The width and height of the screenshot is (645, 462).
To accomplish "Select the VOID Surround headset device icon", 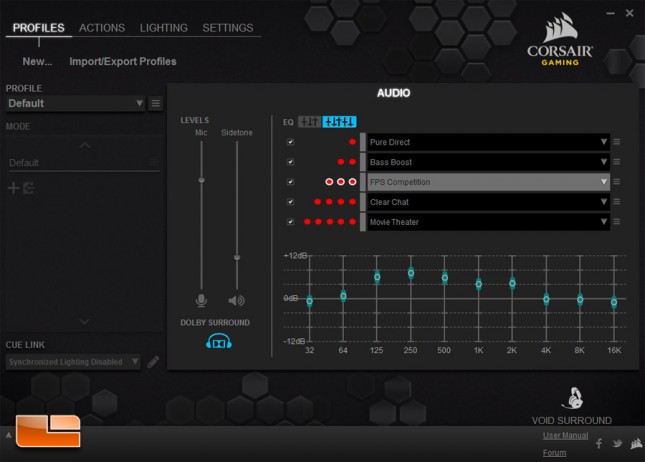I will tap(572, 398).
